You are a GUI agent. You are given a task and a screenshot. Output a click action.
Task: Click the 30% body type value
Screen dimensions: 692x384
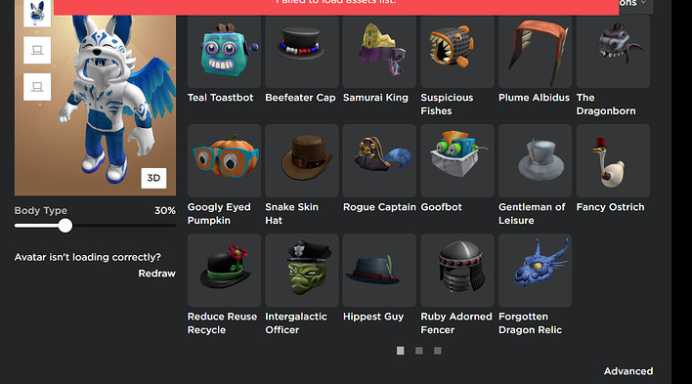165,211
